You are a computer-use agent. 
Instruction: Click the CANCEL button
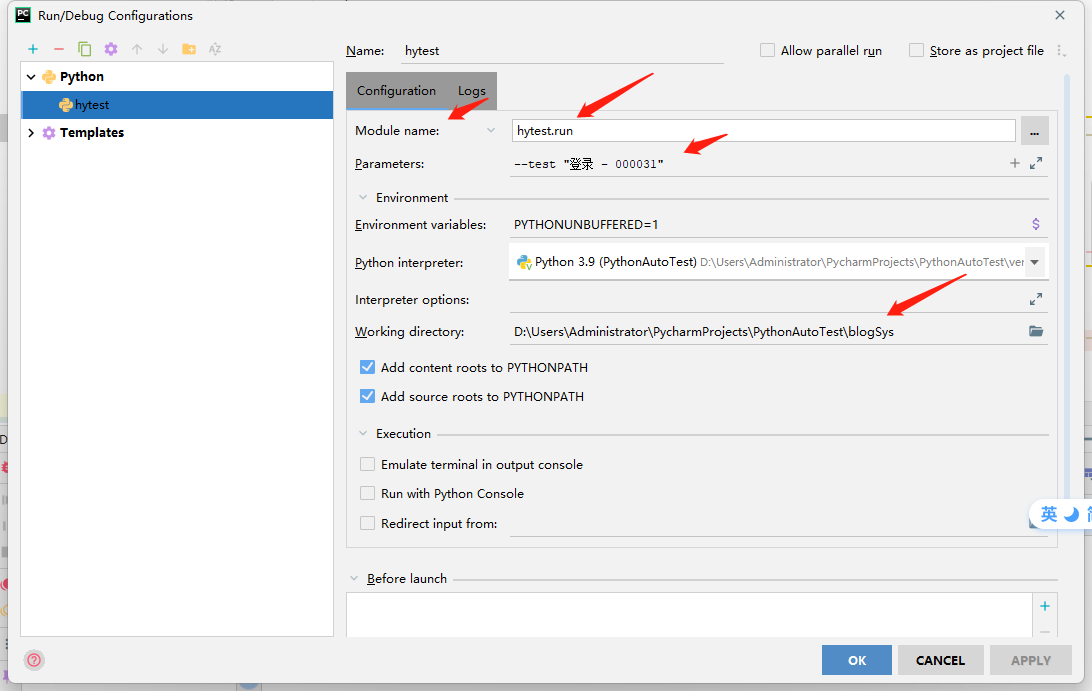(x=940, y=660)
